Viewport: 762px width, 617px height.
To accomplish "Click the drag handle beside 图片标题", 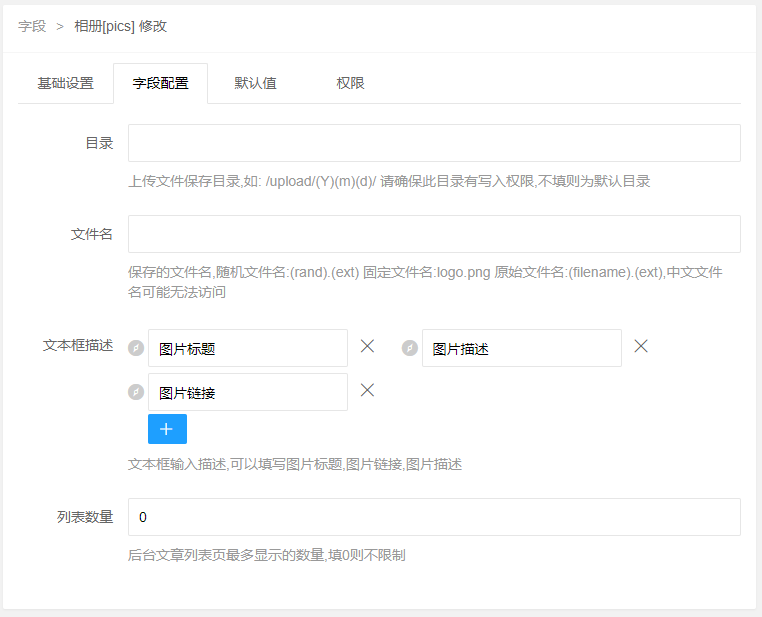I will [136, 348].
